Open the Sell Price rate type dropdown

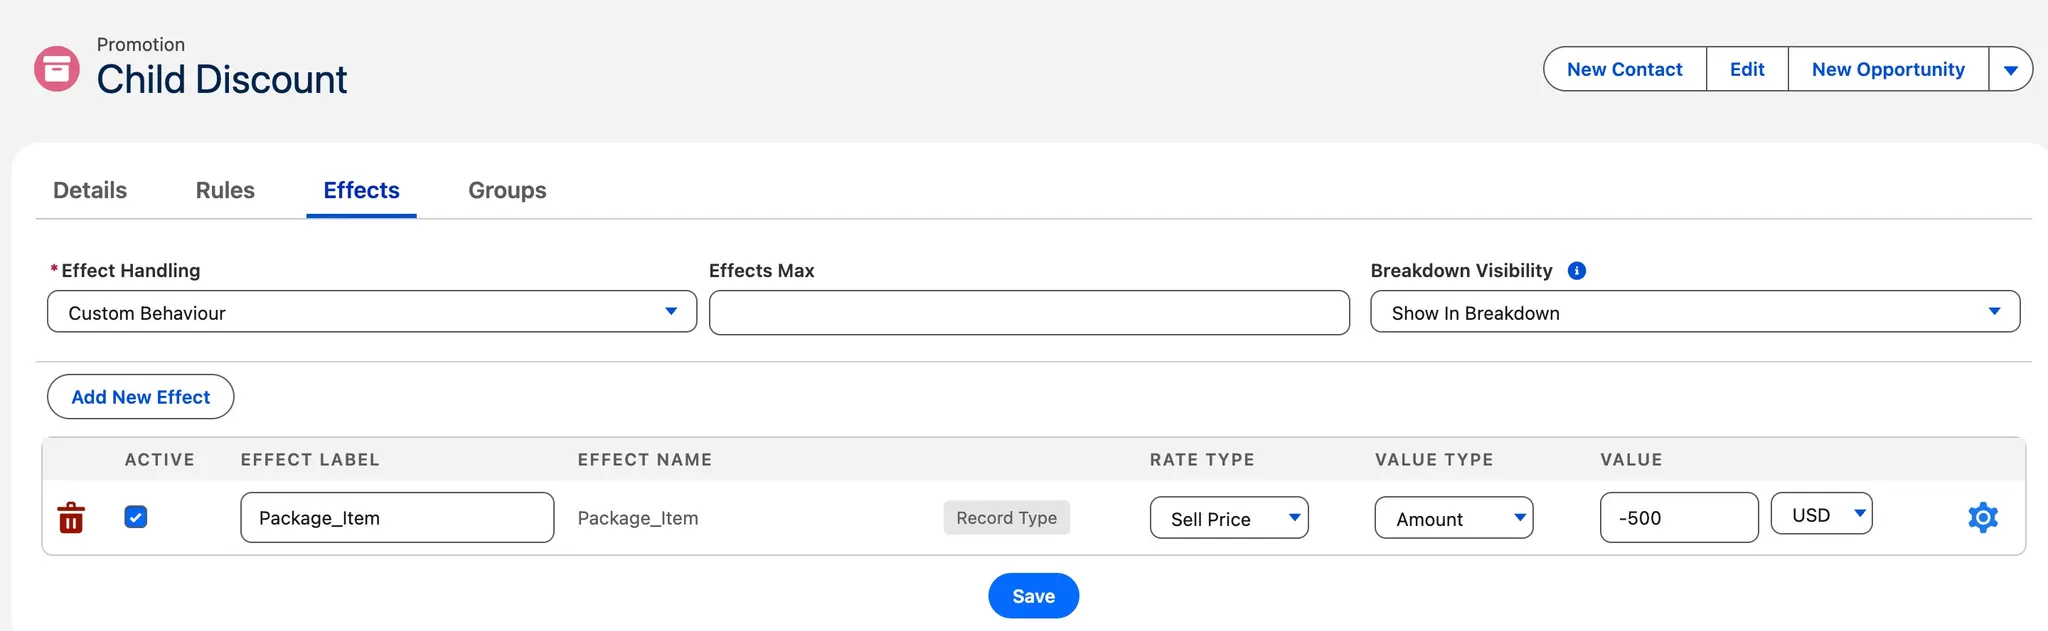click(x=1228, y=518)
